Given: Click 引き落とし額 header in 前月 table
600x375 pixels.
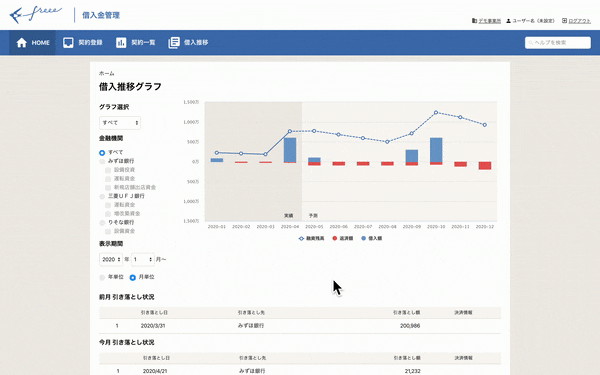Looking at the screenshot, I should (406, 313).
